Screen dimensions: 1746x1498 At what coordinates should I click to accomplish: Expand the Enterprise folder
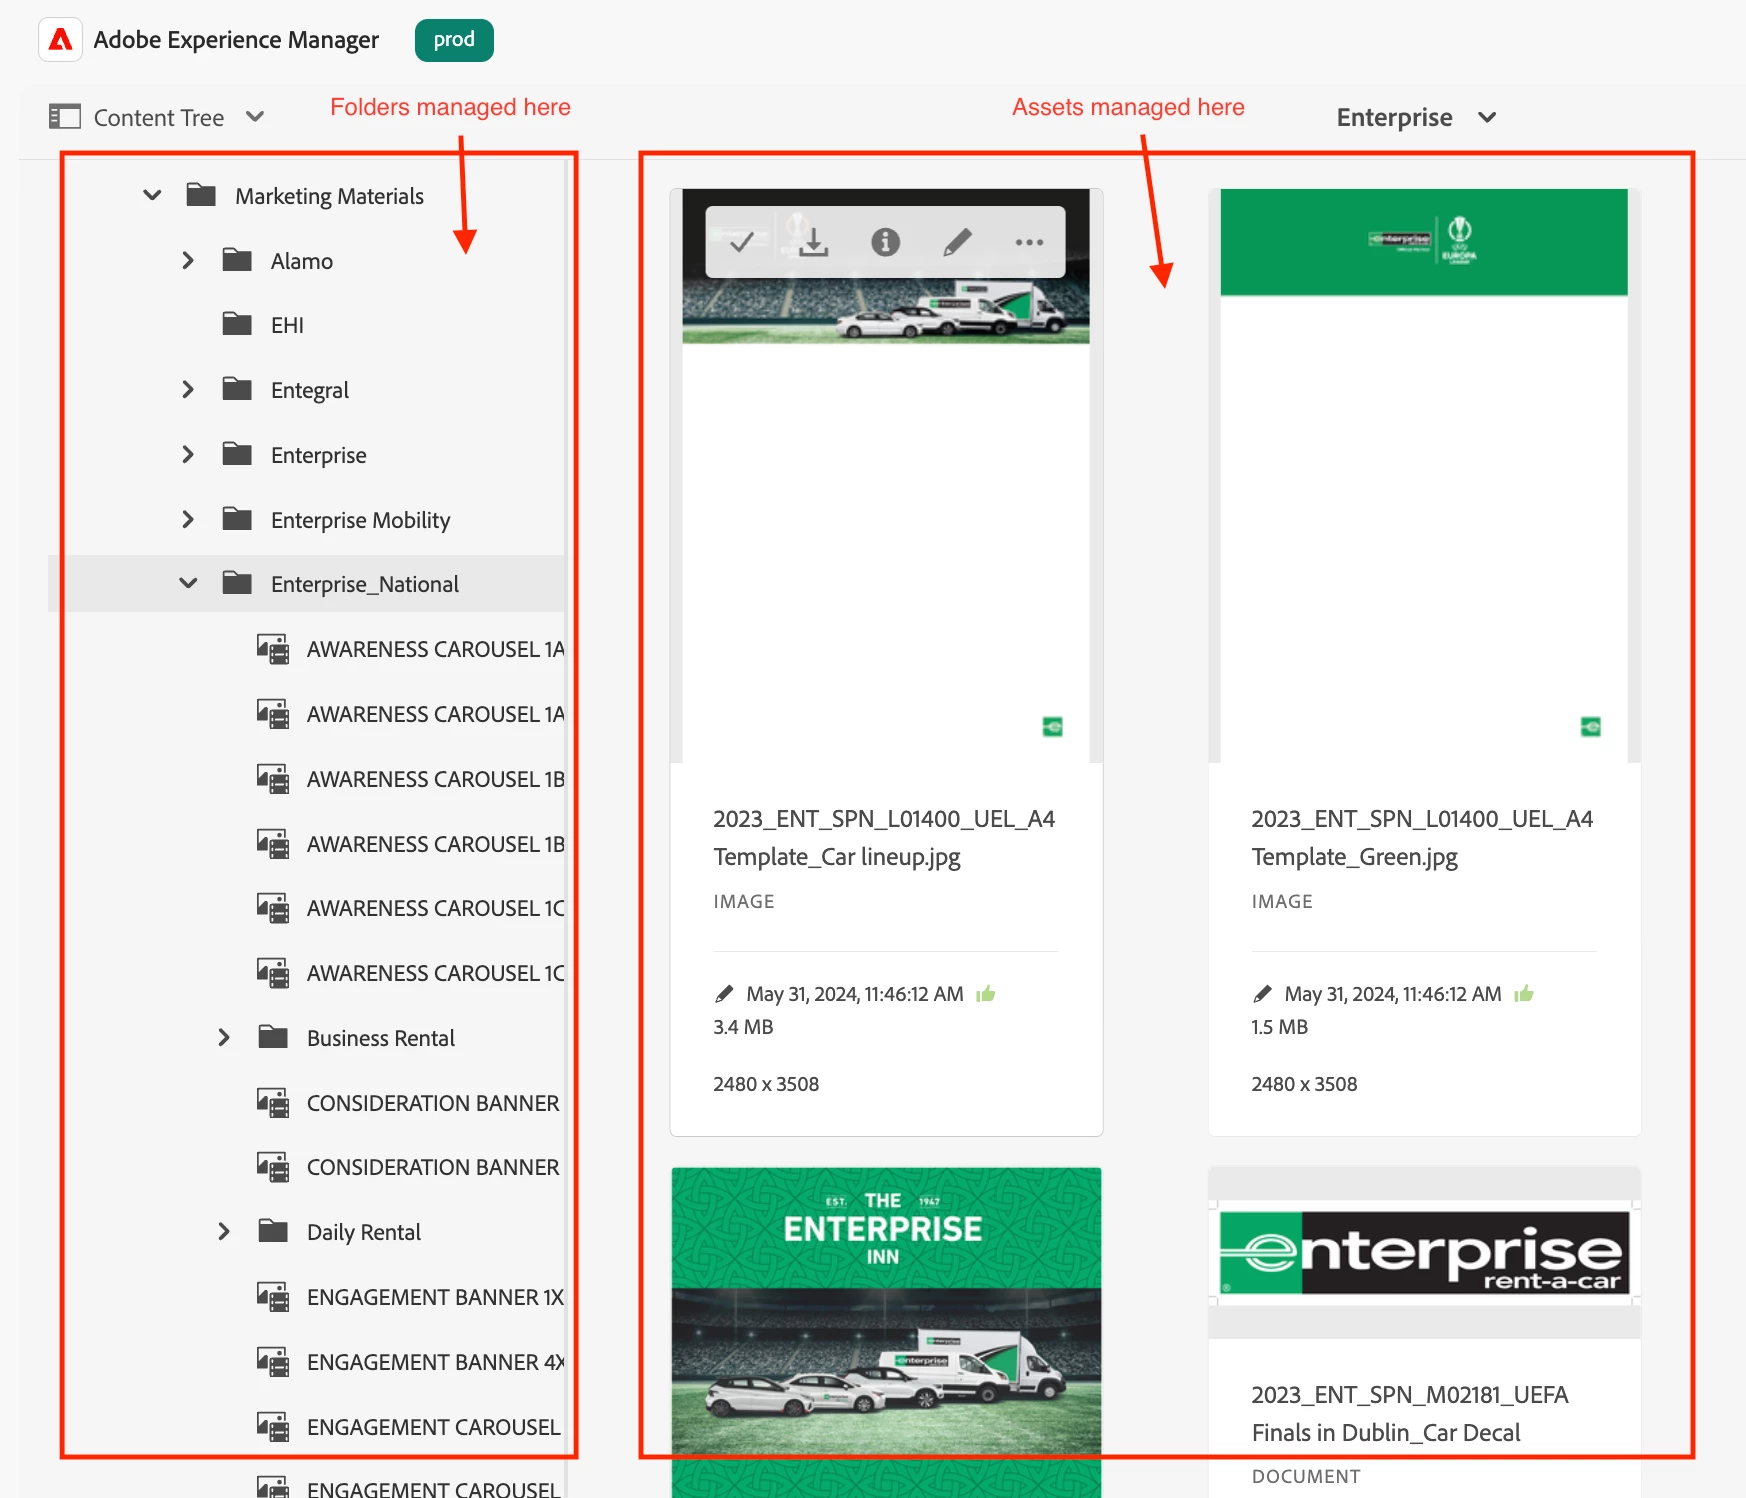(188, 454)
